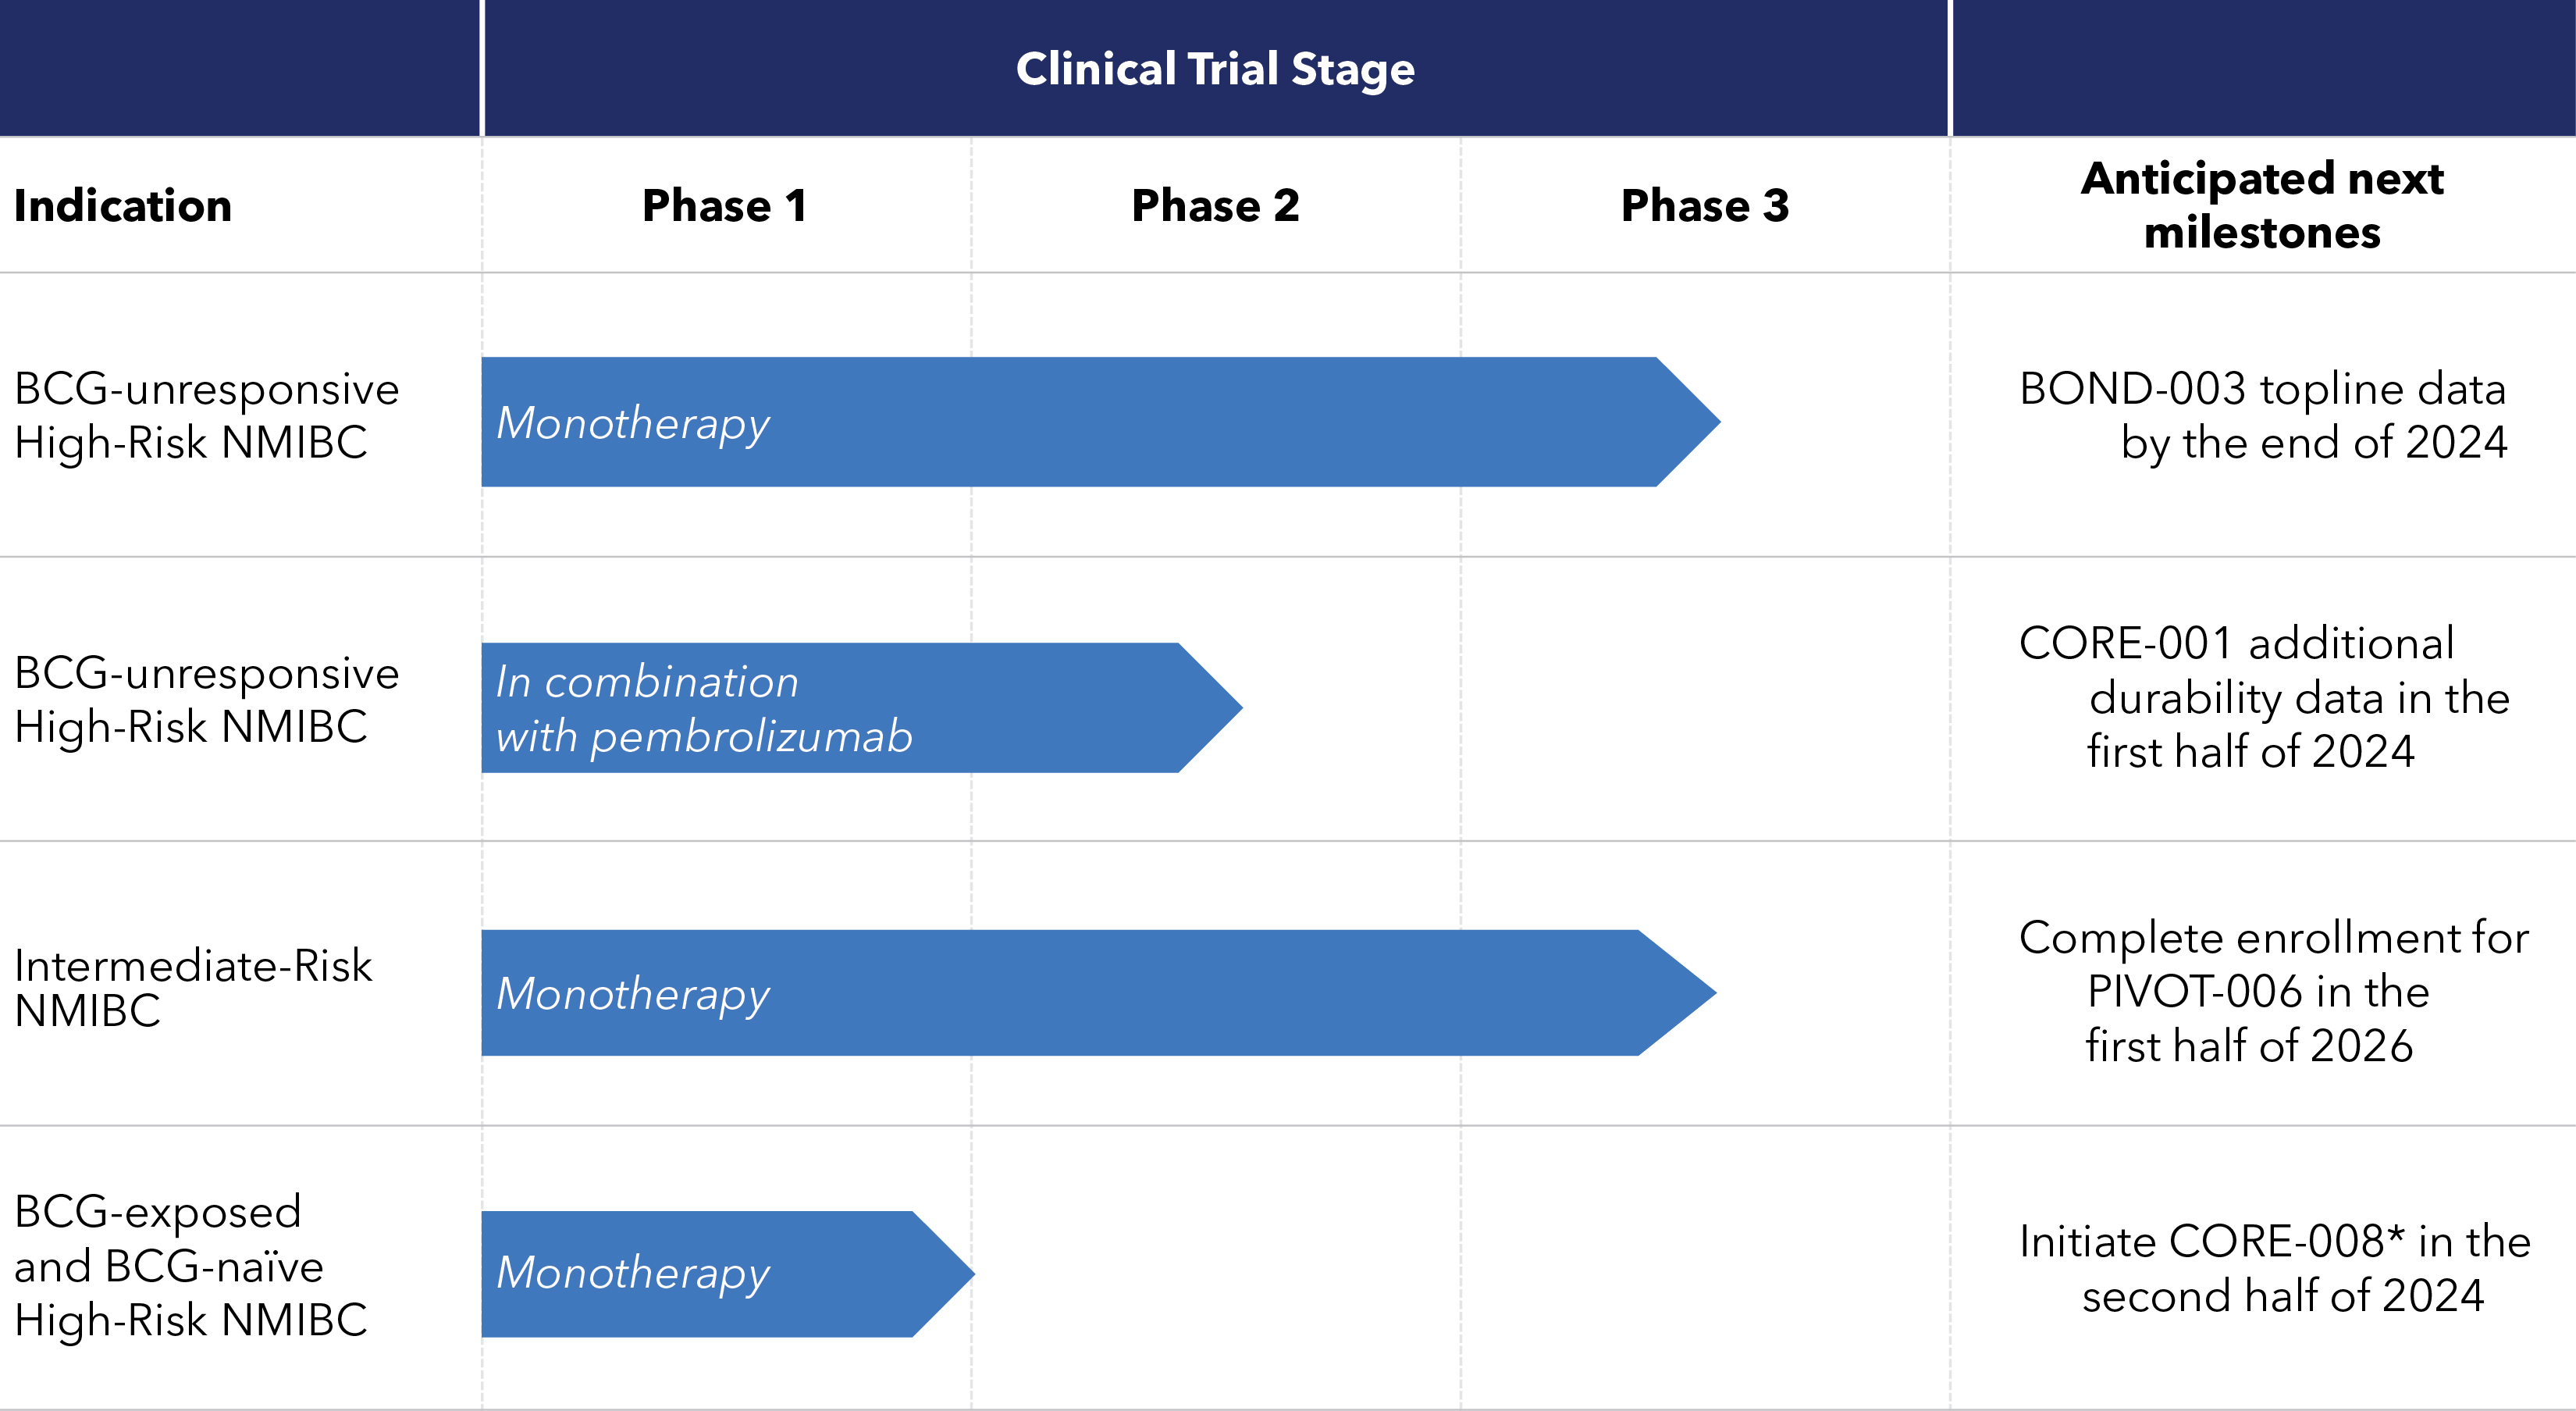Select the Phase 2 column header
Image resolution: width=2576 pixels, height=1411 pixels.
pyautogui.click(x=1215, y=206)
